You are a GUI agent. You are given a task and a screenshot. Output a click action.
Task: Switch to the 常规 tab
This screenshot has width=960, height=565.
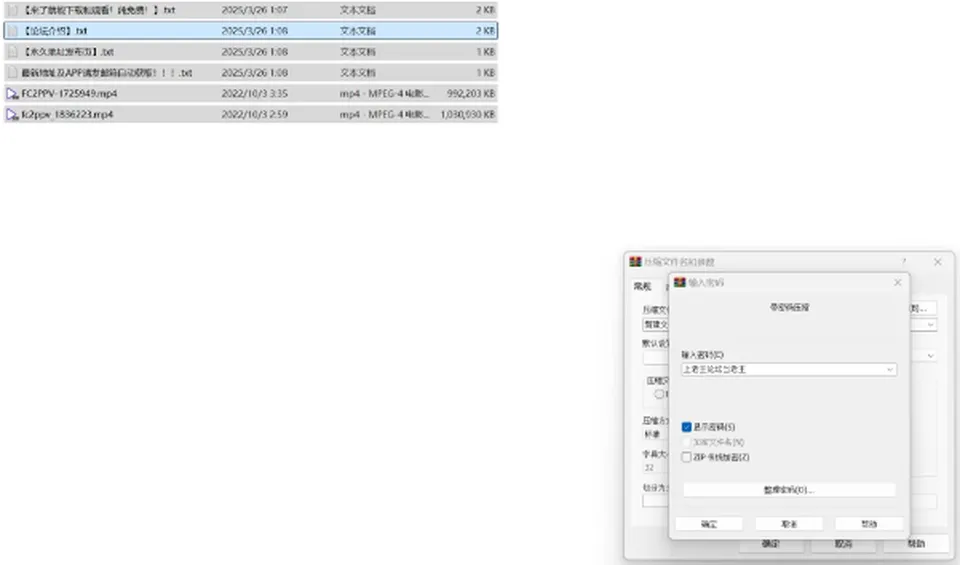[x=642, y=286]
